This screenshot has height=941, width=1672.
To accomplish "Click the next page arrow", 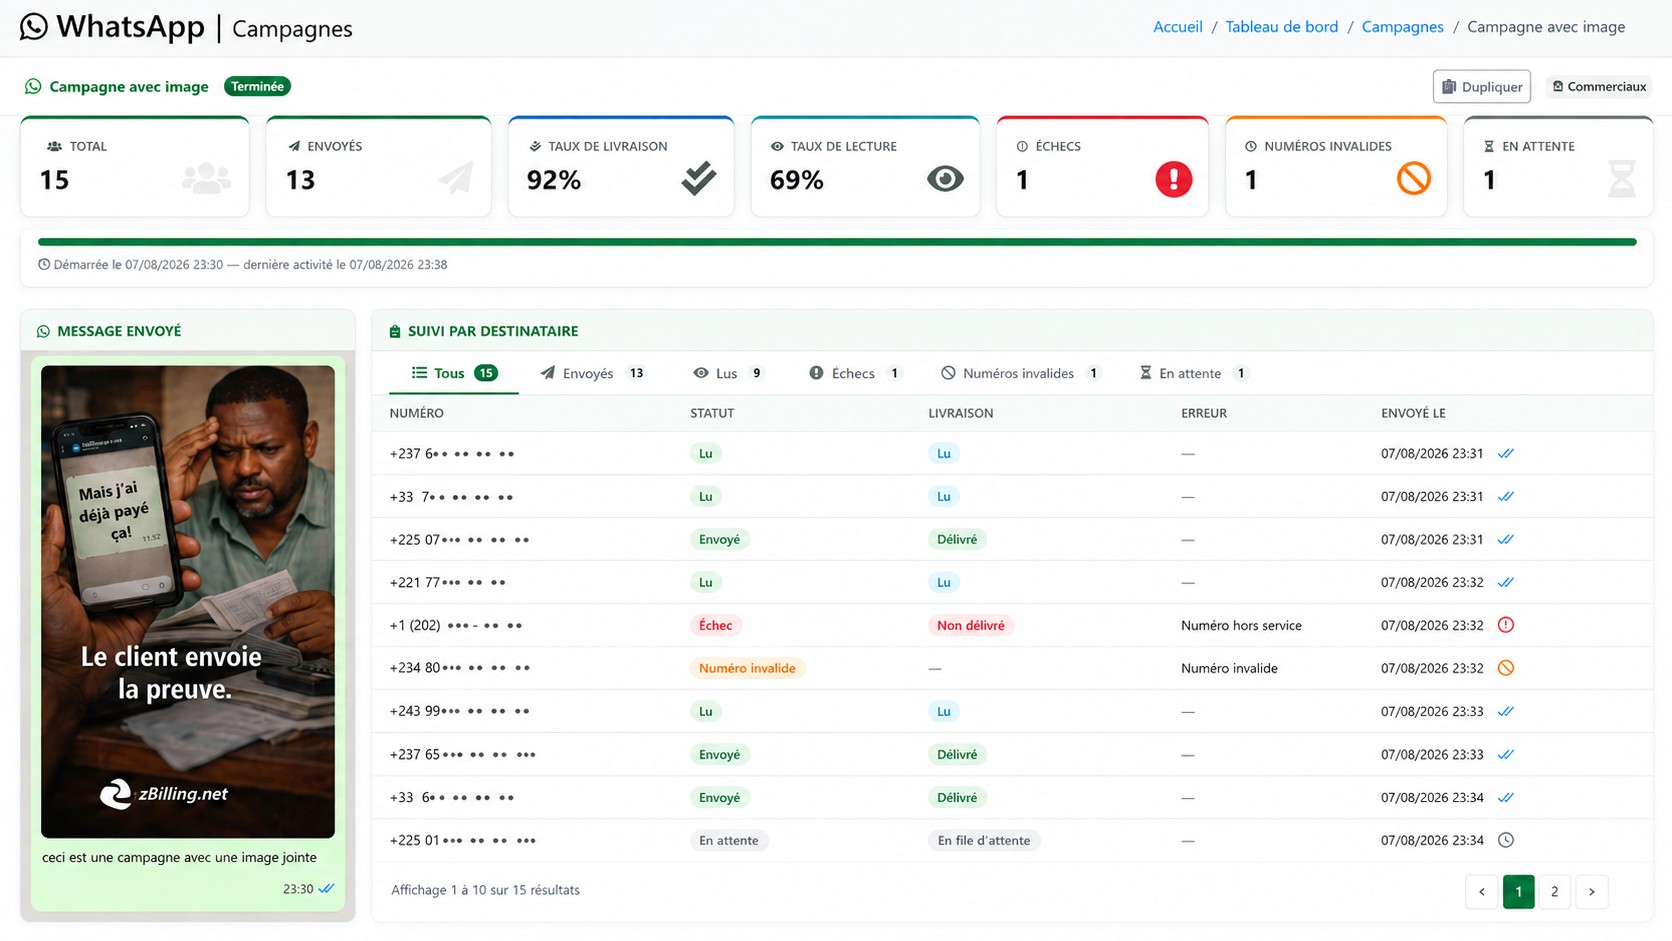I will pyautogui.click(x=1591, y=892).
